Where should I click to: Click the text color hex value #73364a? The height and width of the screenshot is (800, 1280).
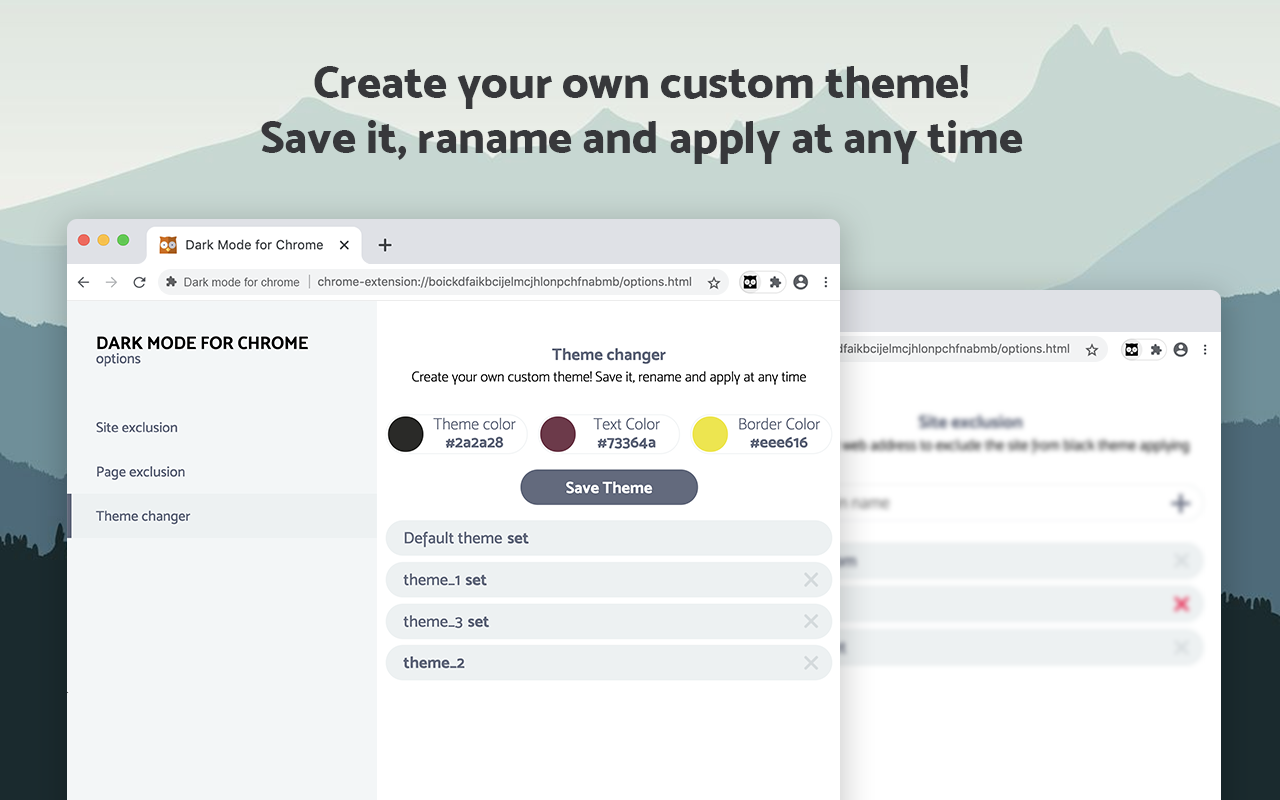627,443
